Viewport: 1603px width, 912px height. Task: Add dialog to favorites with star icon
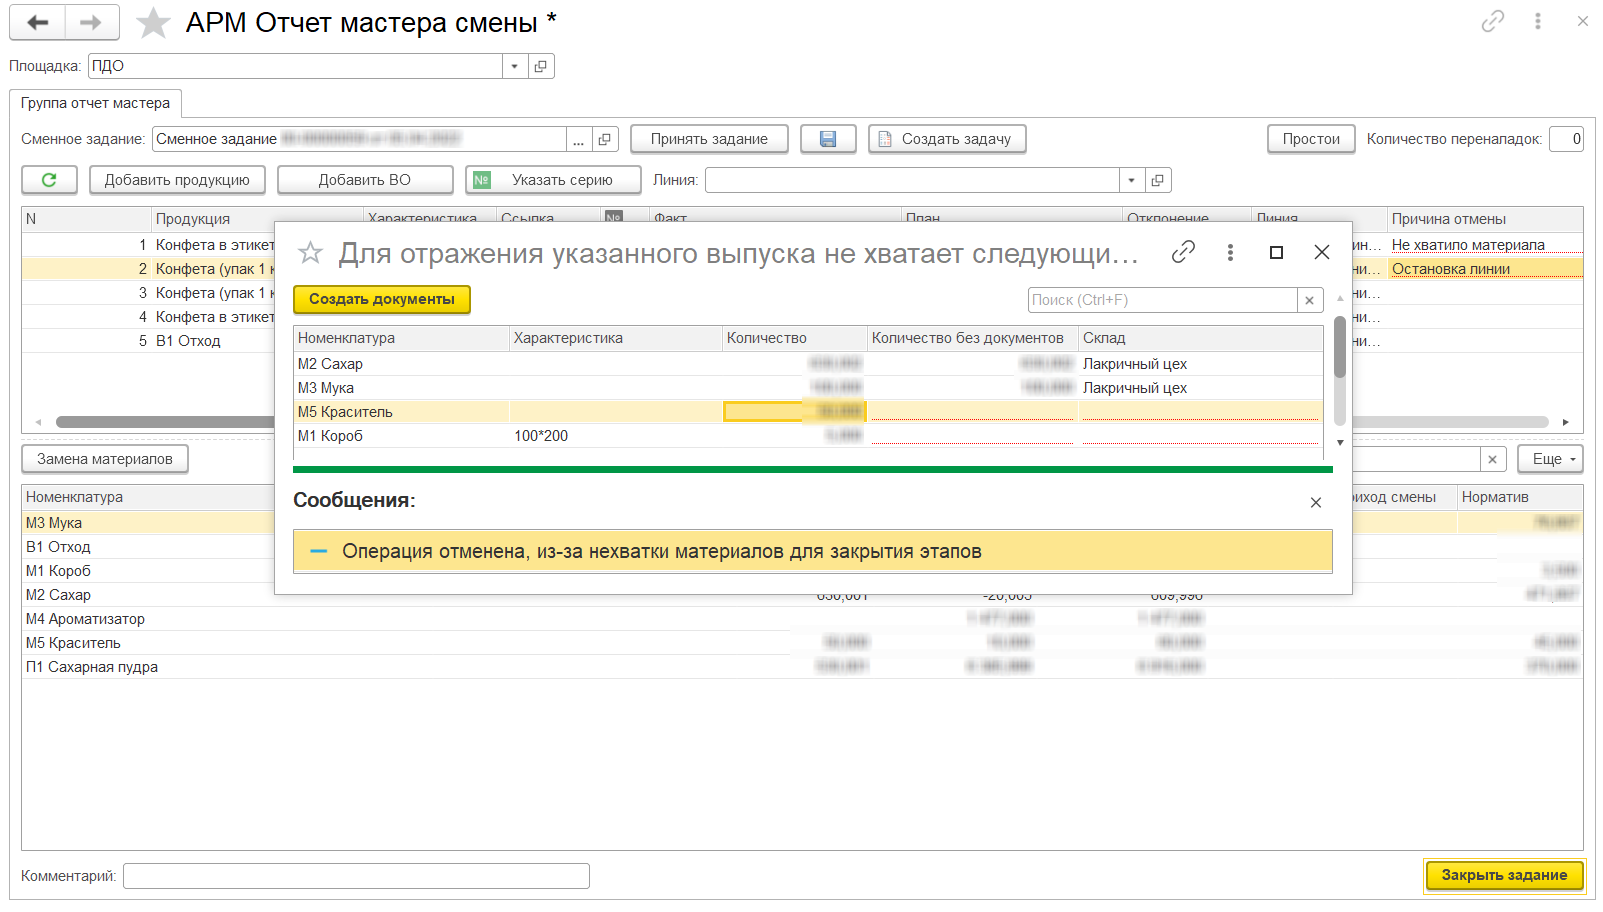pos(311,253)
